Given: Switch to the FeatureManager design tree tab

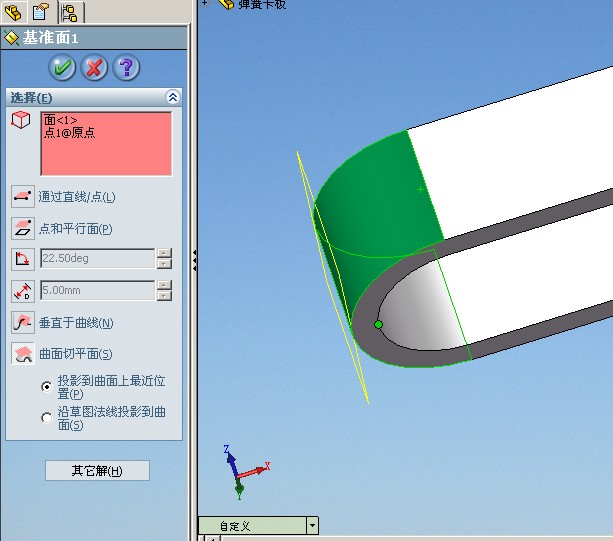Looking at the screenshot, I should point(13,12).
